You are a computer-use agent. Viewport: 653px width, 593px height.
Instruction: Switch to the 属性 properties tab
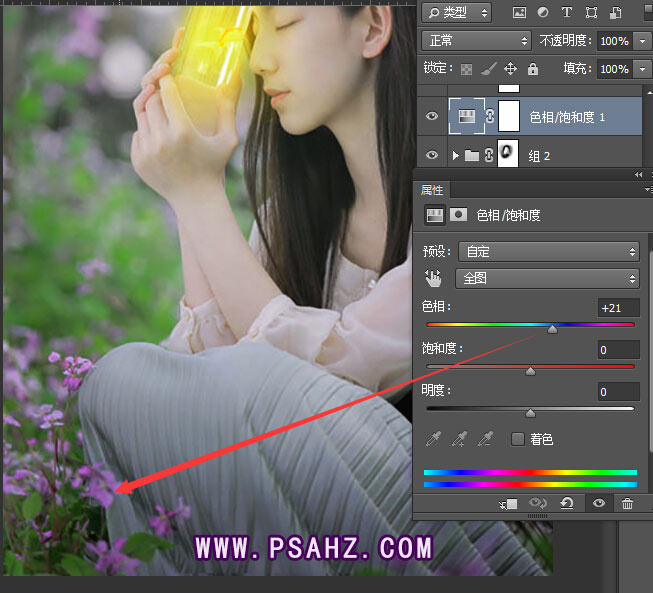point(432,190)
